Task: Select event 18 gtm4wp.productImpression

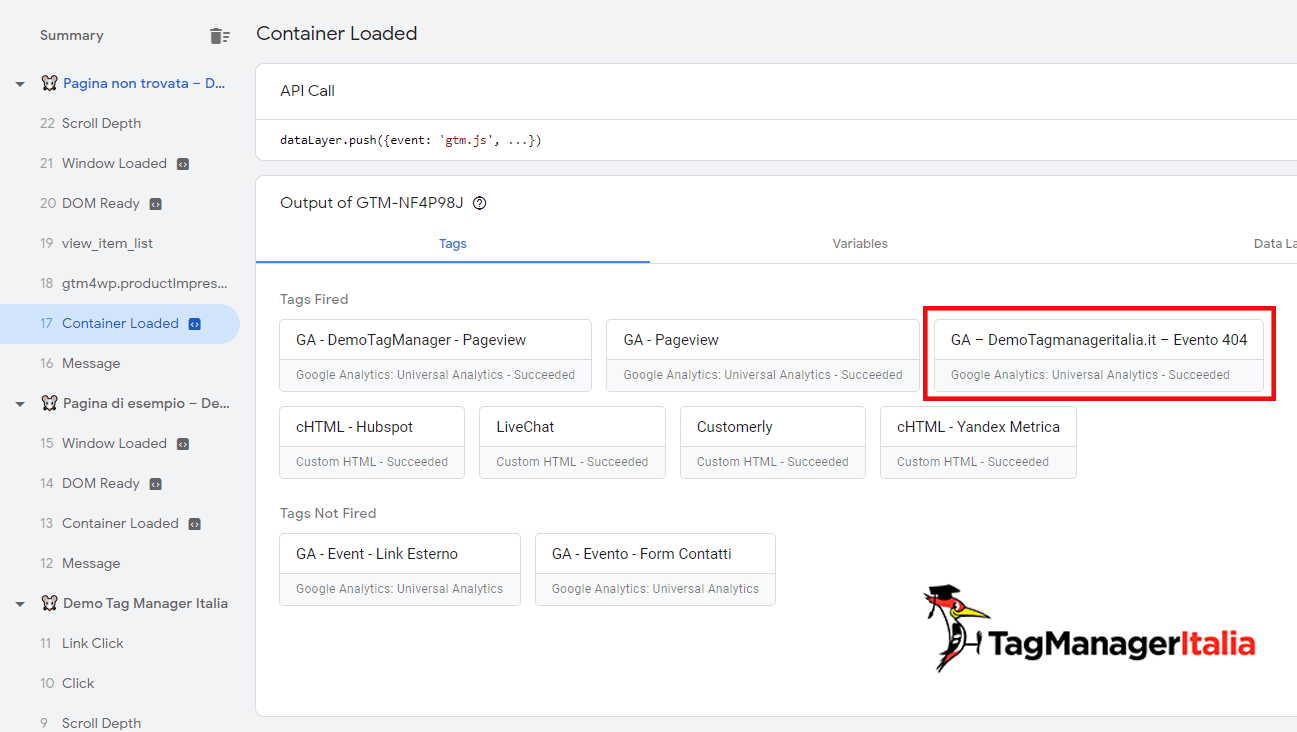Action: click(120, 283)
